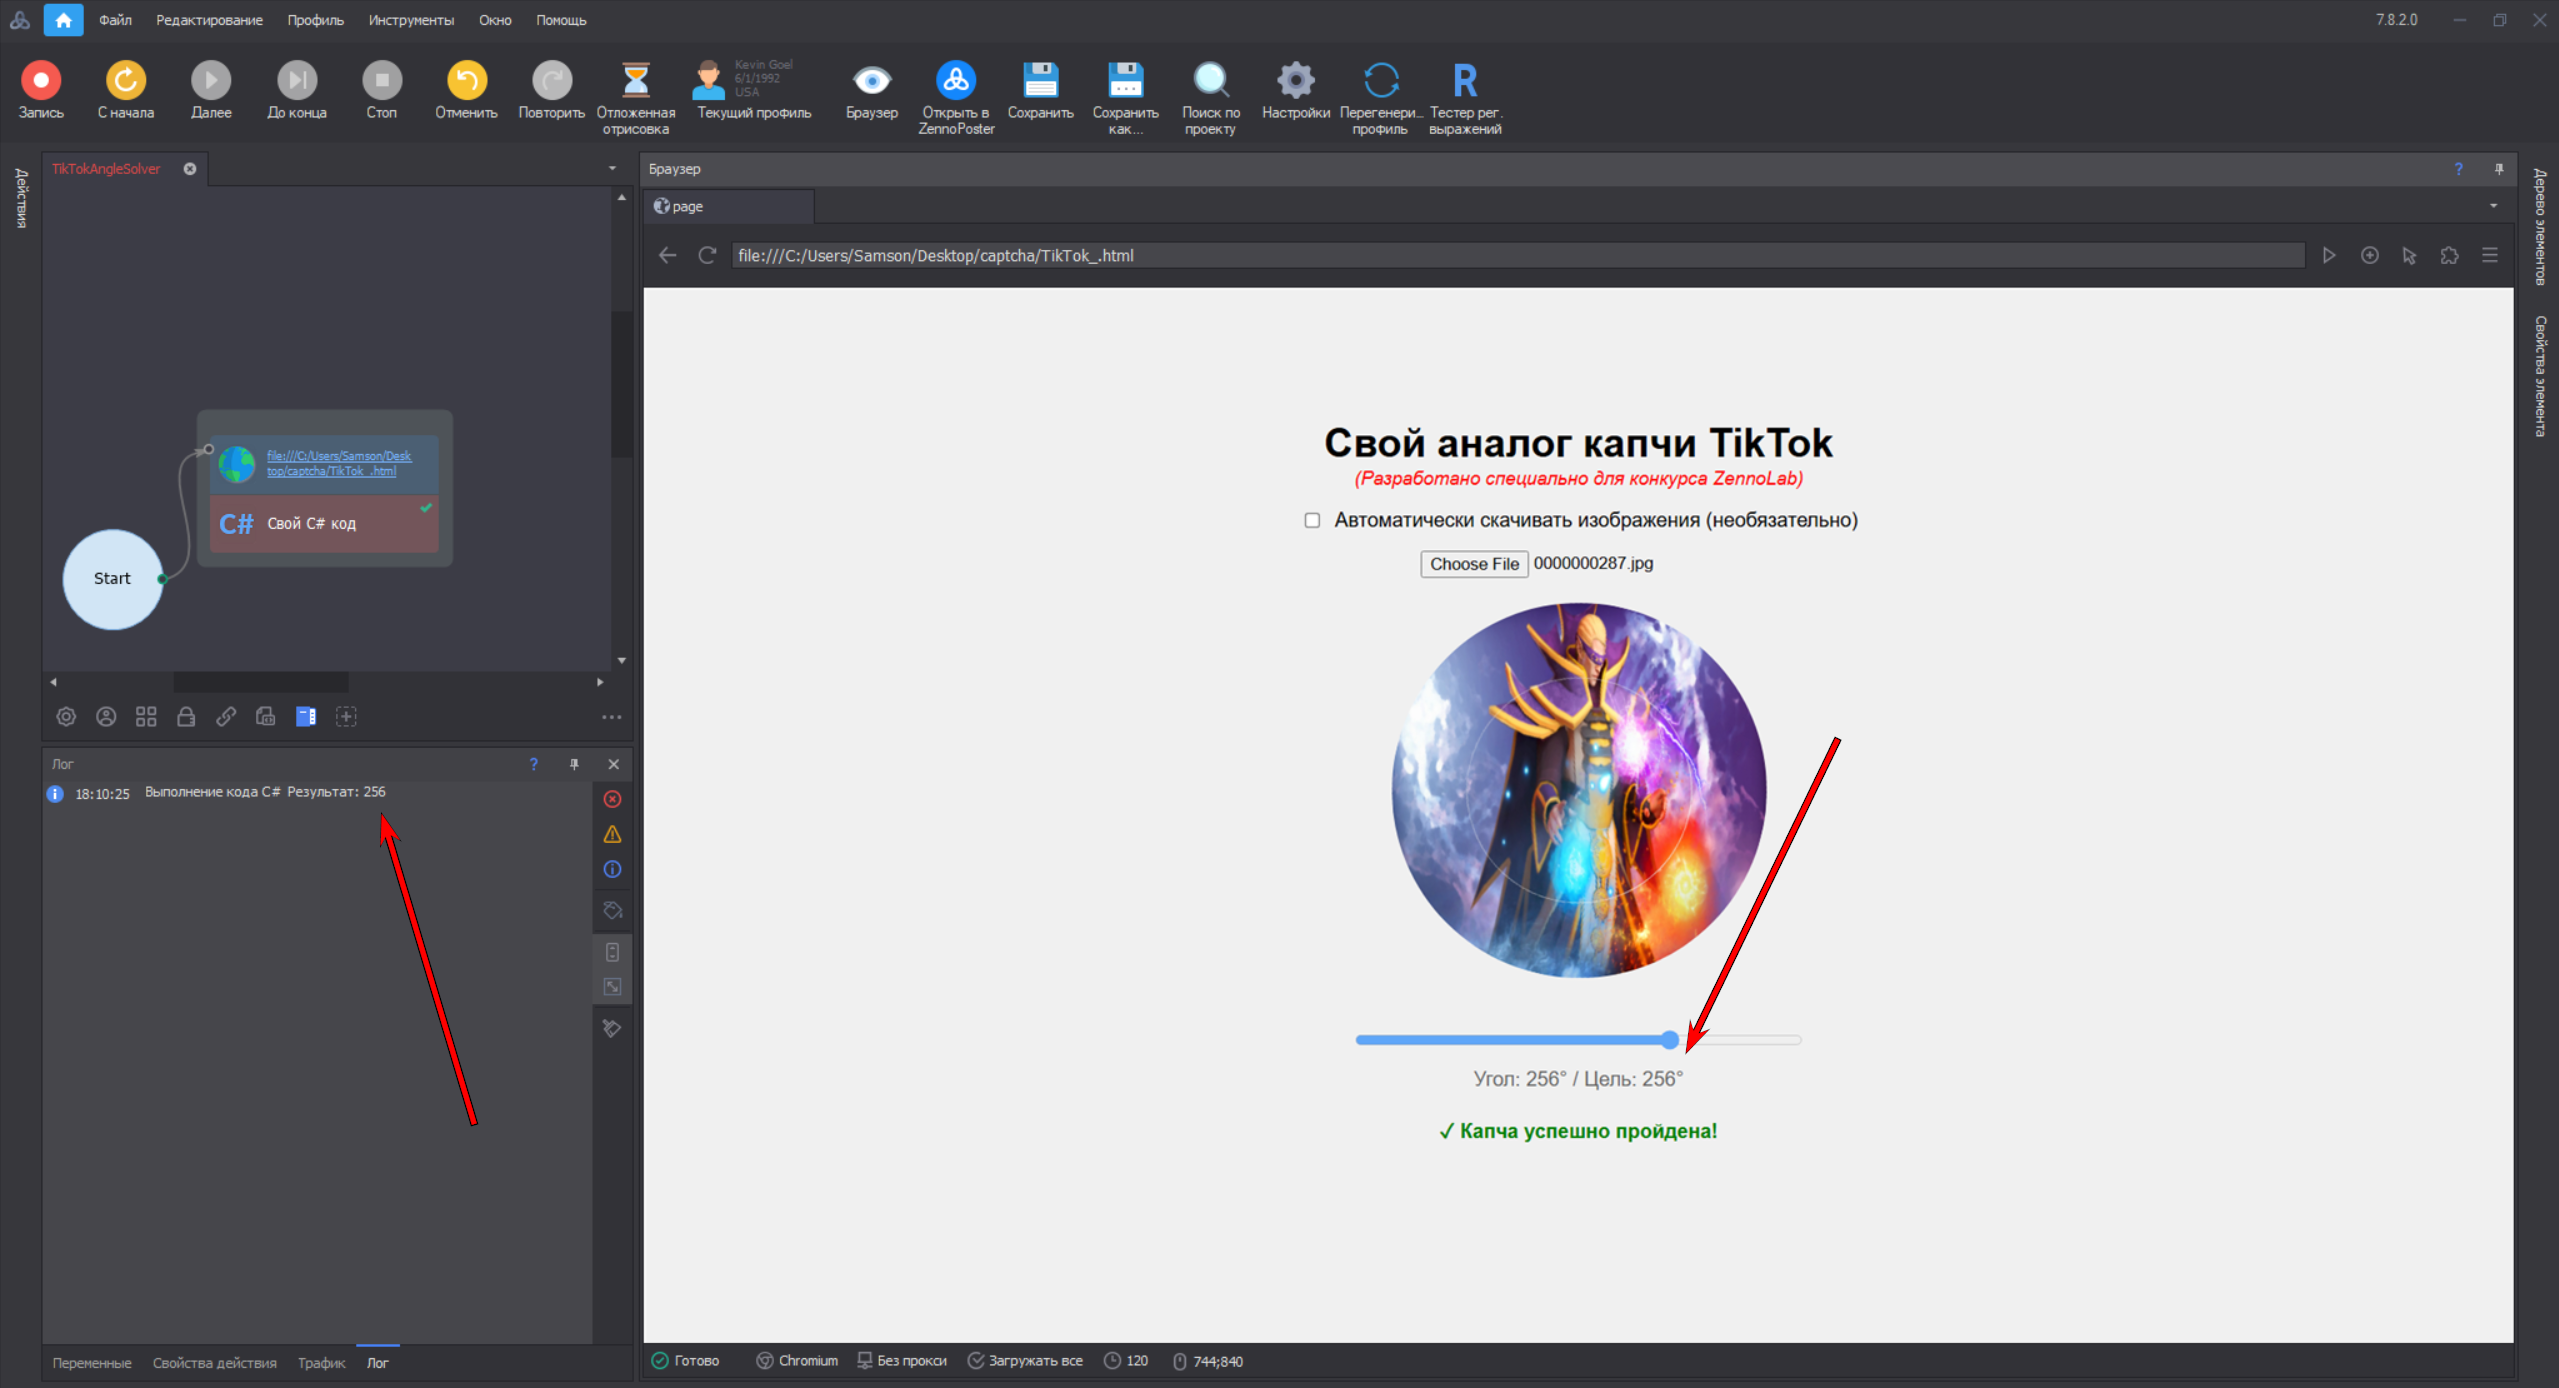Open the Regex Tester (Тестер рег. выражений) tool
Screen dimensions: 2559x1388
pos(1464,80)
